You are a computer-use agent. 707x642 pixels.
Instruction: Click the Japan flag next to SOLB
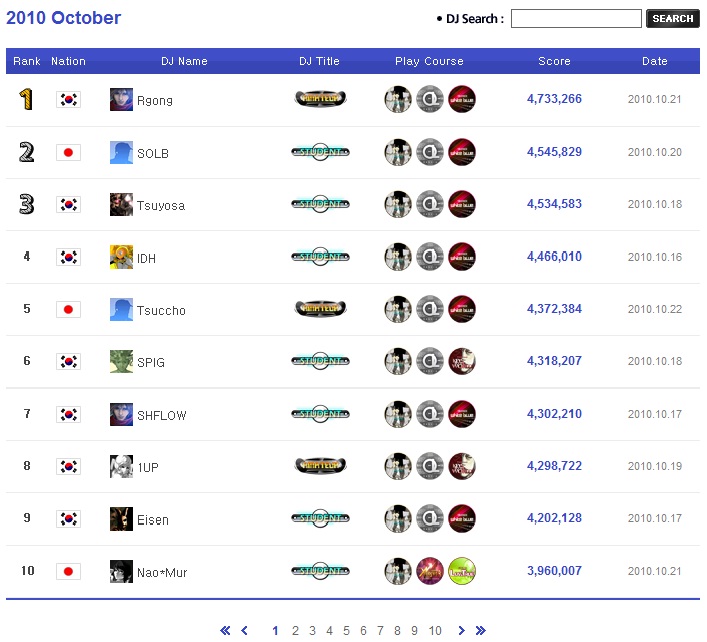pos(68,153)
